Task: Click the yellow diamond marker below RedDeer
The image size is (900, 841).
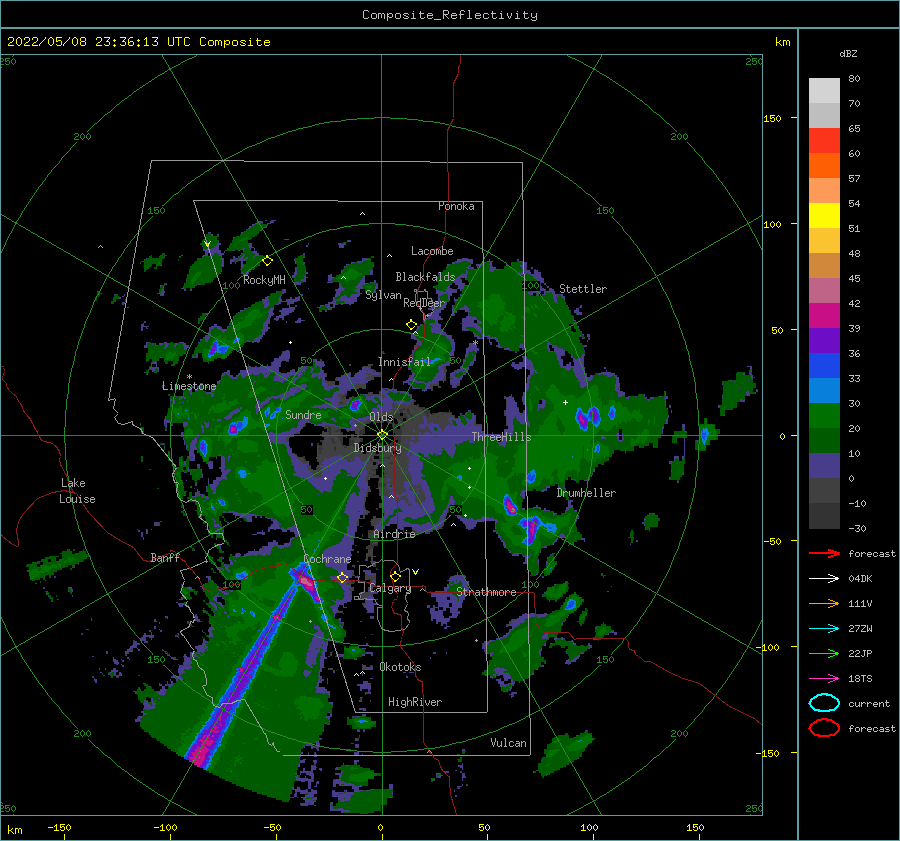Action: [x=412, y=325]
